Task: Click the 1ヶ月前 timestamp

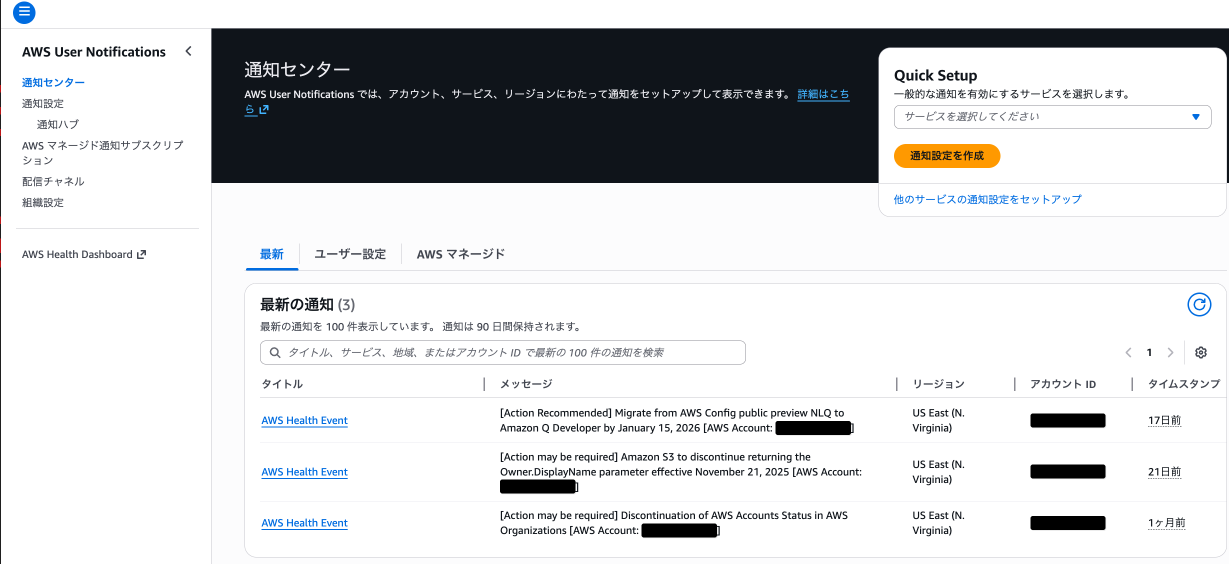Action: [1167, 522]
